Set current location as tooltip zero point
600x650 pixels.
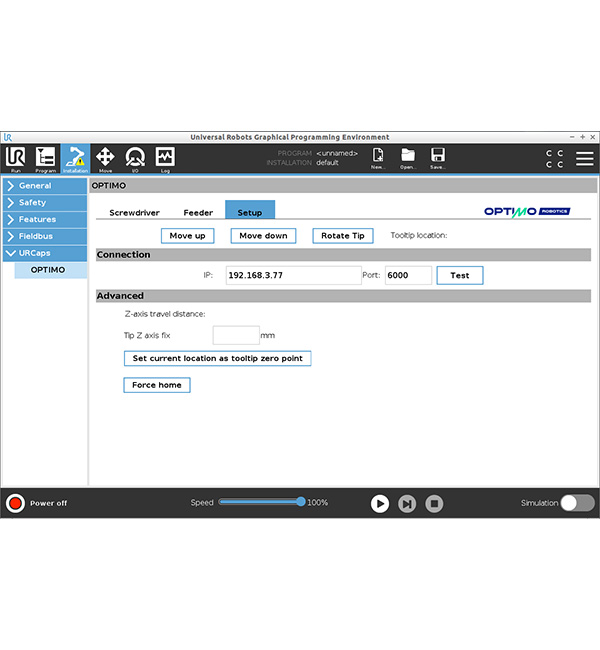(x=218, y=359)
